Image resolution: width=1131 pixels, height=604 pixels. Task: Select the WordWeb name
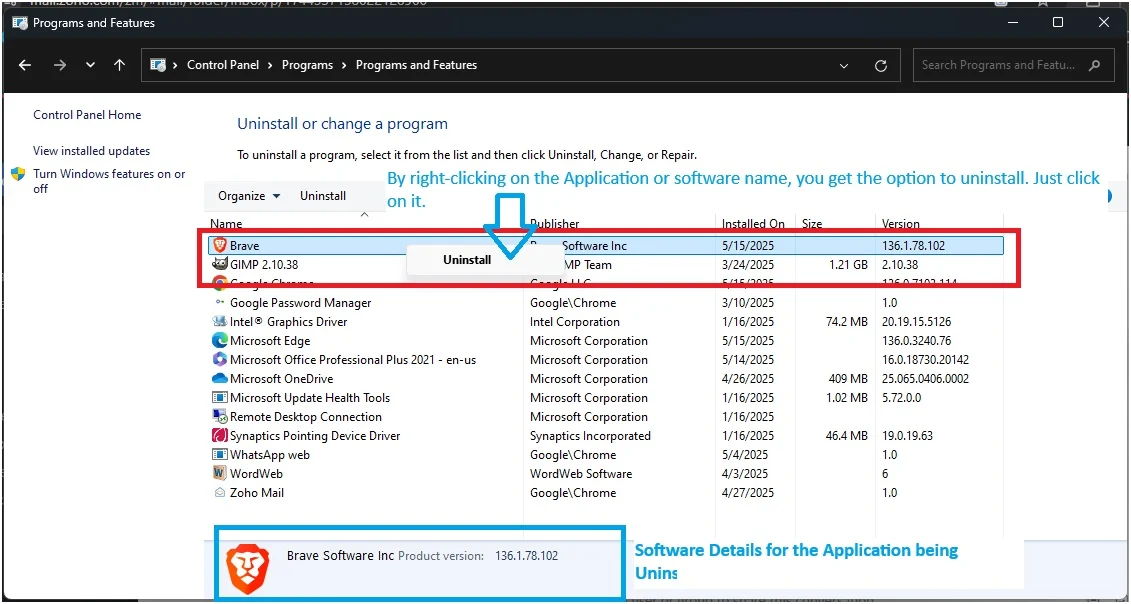256,474
